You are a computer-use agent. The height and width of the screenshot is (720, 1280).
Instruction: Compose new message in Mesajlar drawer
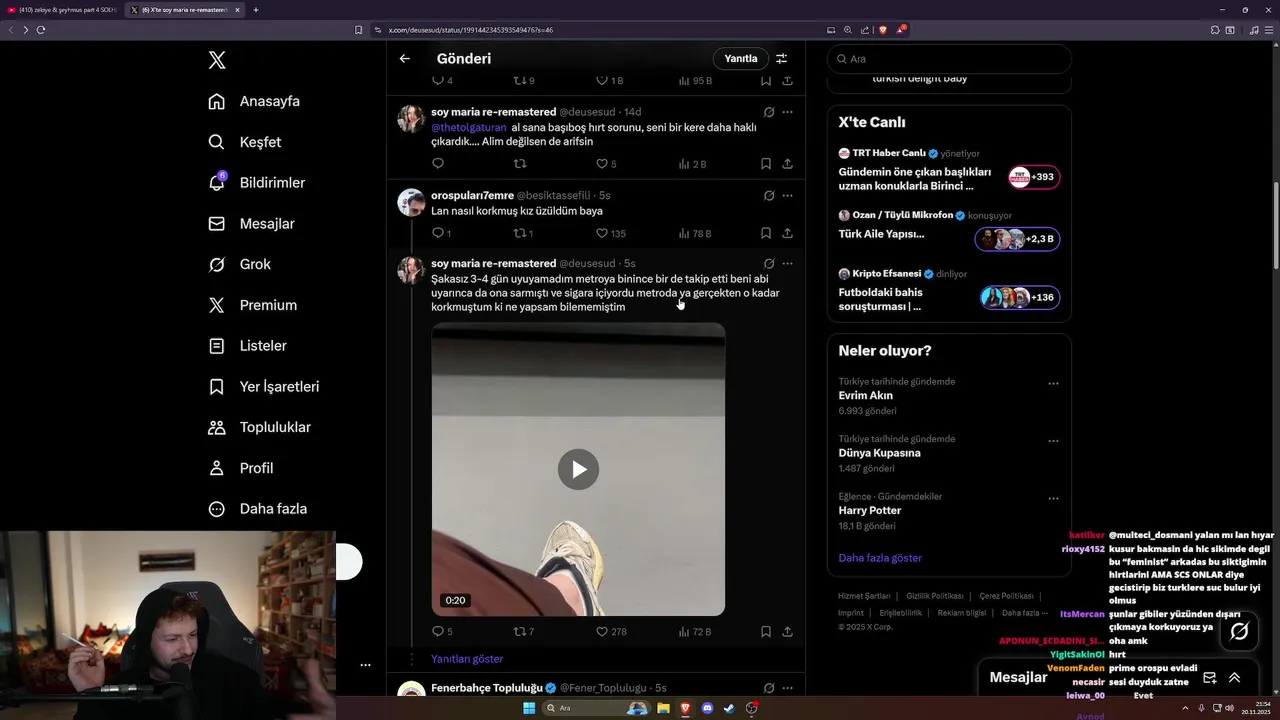point(1209,677)
